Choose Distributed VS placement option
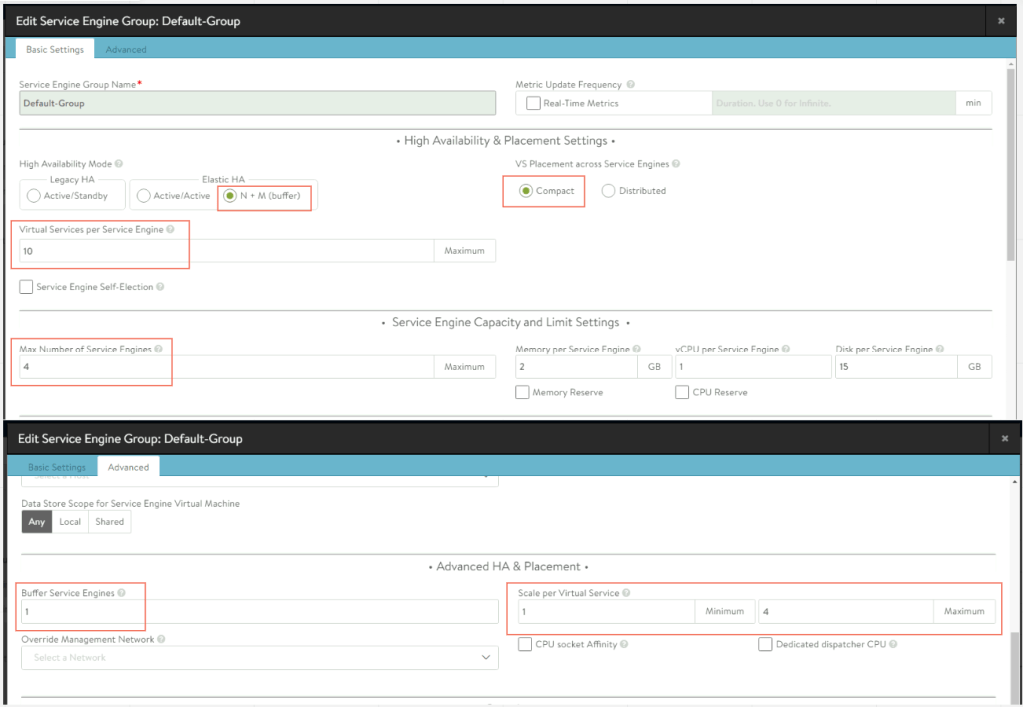 point(608,191)
